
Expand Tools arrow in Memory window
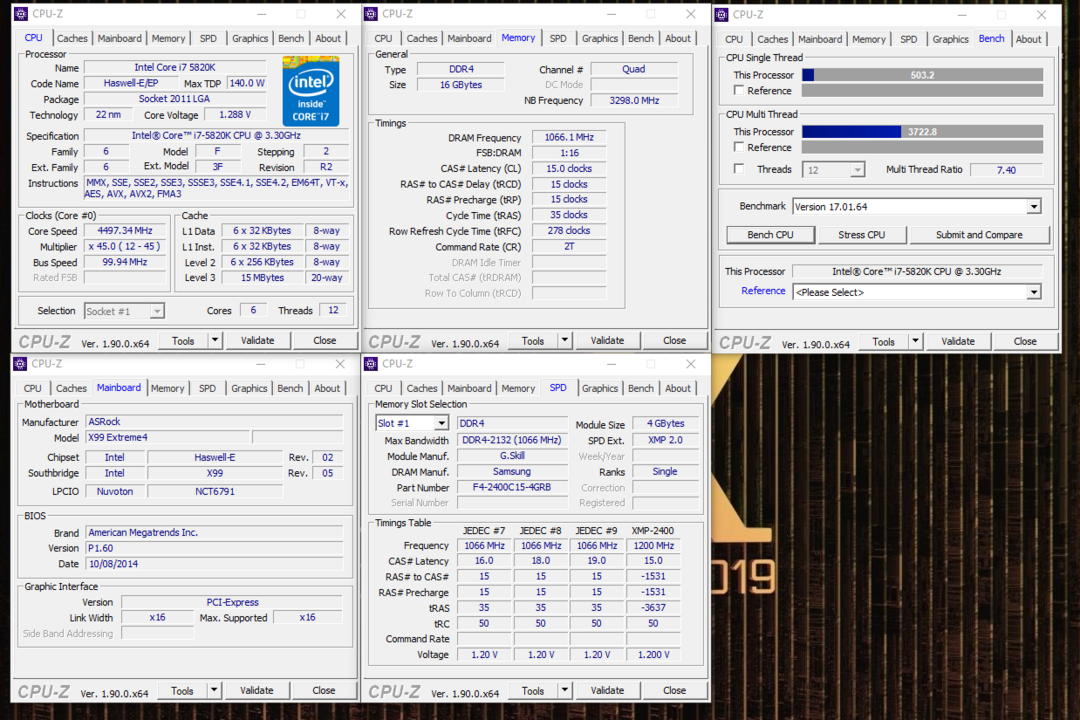pos(565,340)
